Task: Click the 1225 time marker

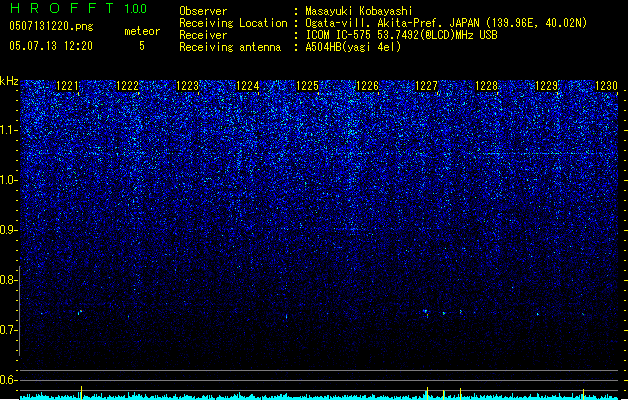Action: click(307, 86)
